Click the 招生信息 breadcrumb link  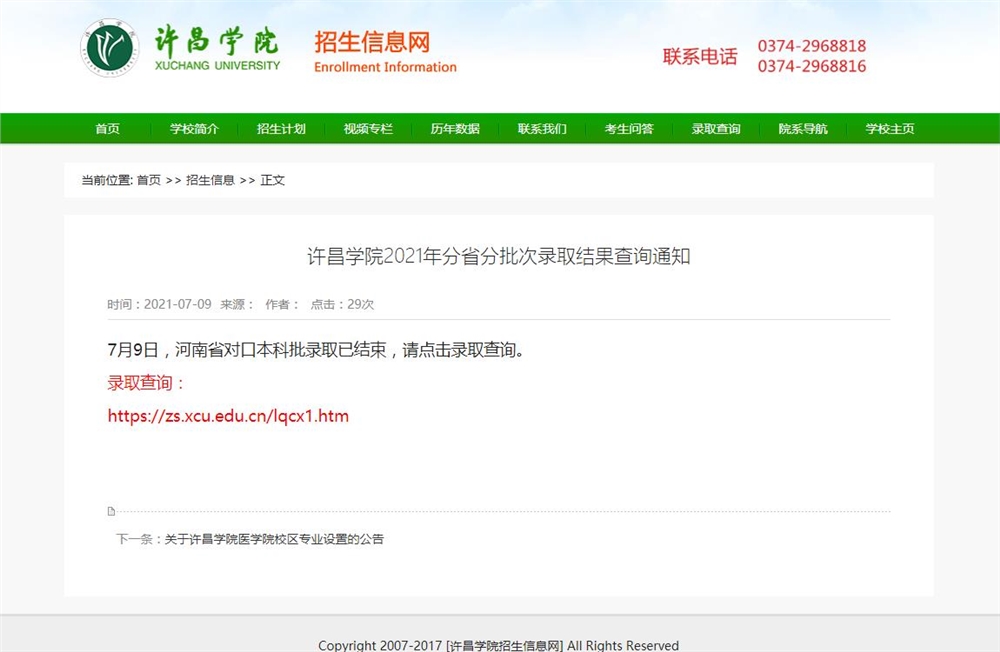[x=210, y=181]
